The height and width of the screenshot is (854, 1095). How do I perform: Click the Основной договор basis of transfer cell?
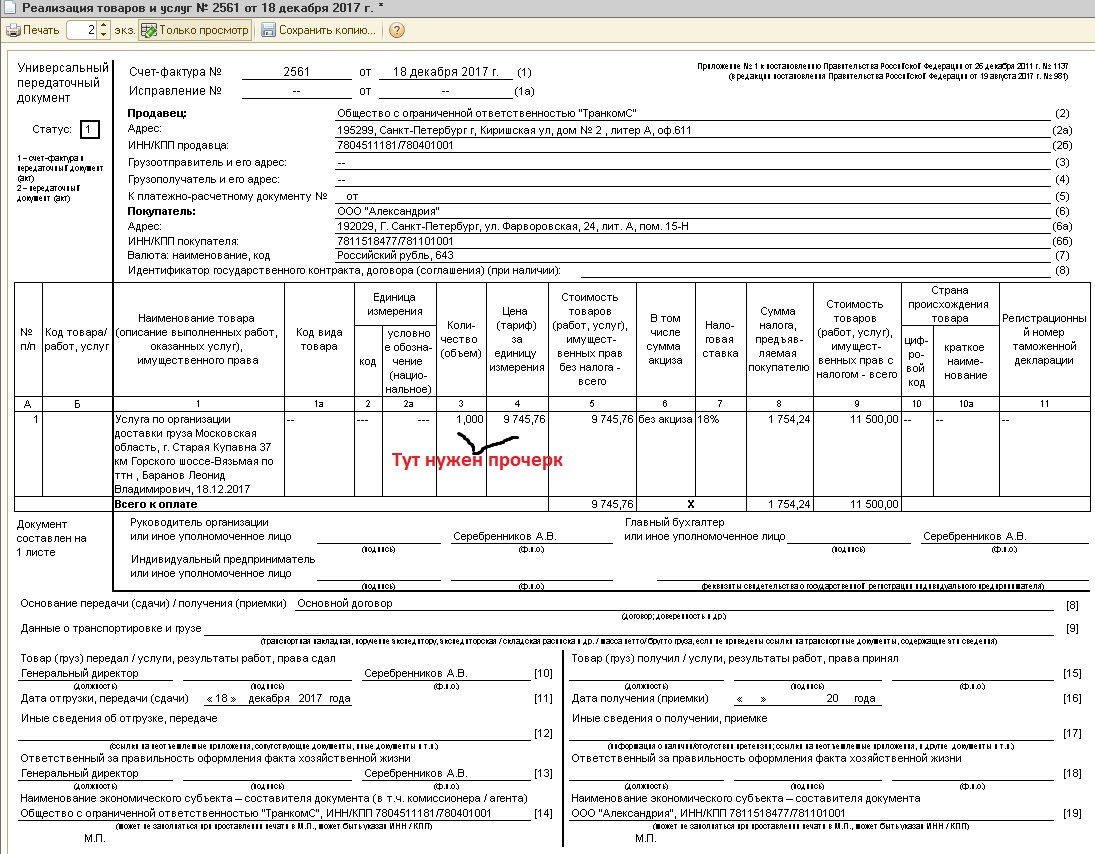point(345,604)
